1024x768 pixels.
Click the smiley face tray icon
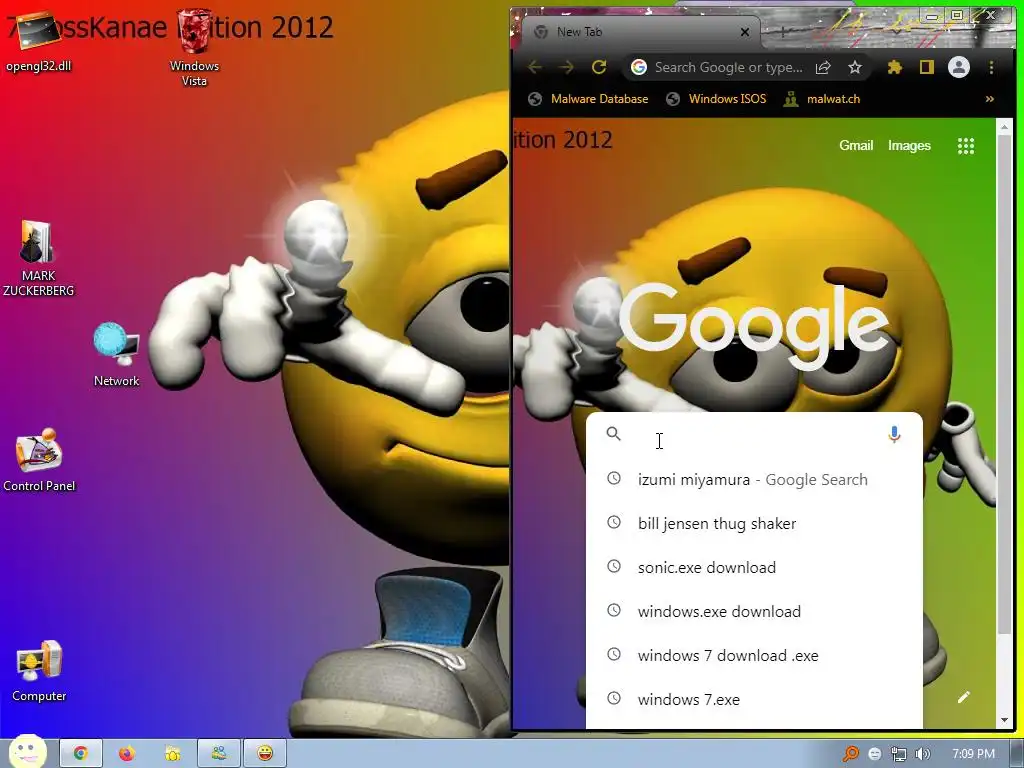click(x=875, y=754)
